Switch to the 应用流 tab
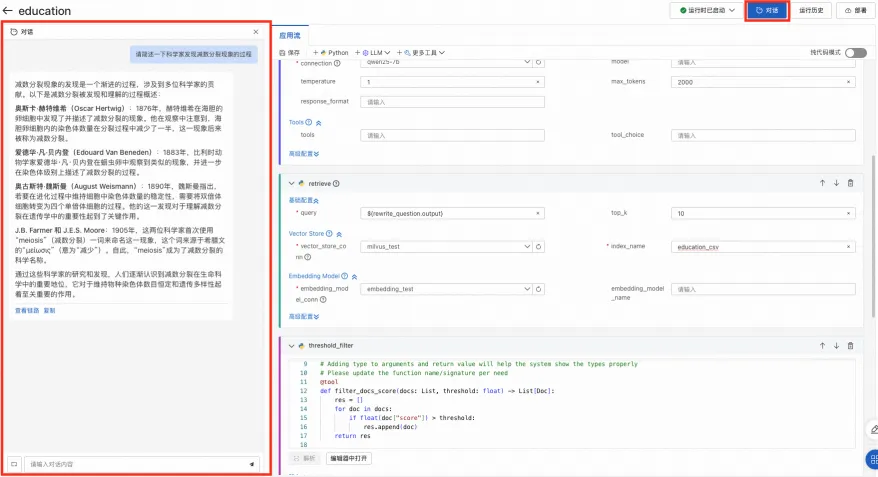Viewport: 878px width, 477px height. point(289,35)
